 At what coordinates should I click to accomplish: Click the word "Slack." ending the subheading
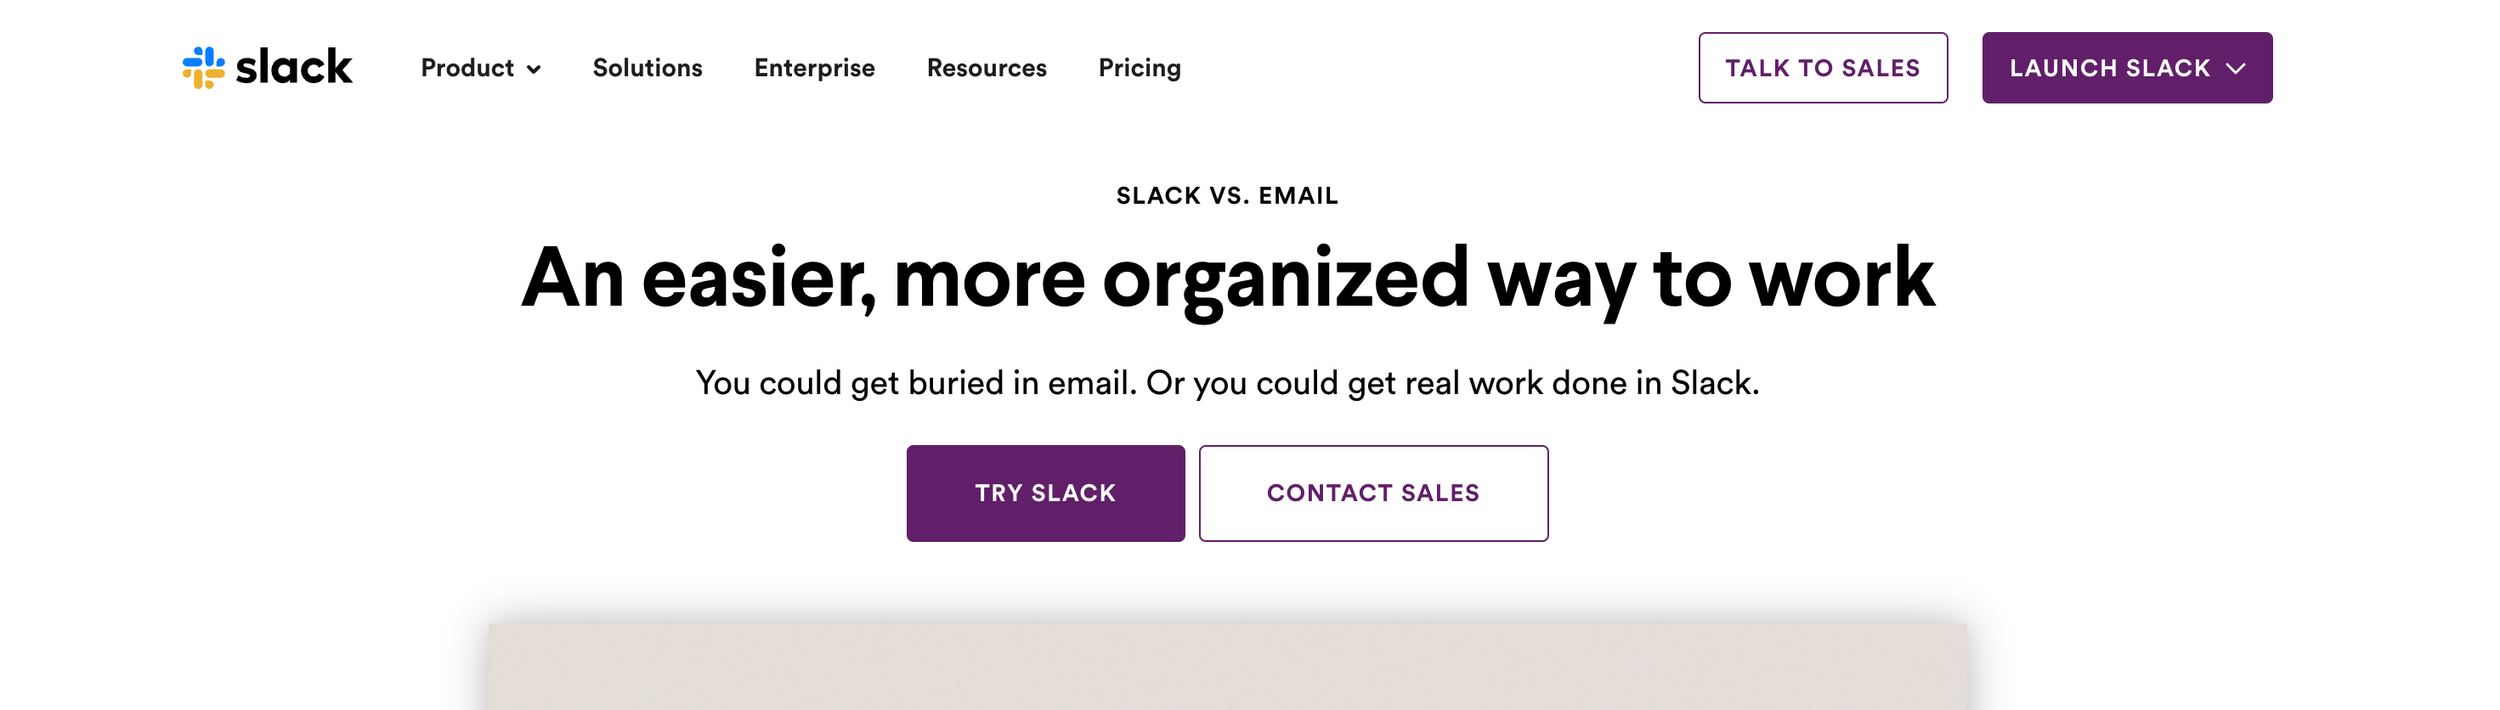pyautogui.click(x=1714, y=383)
